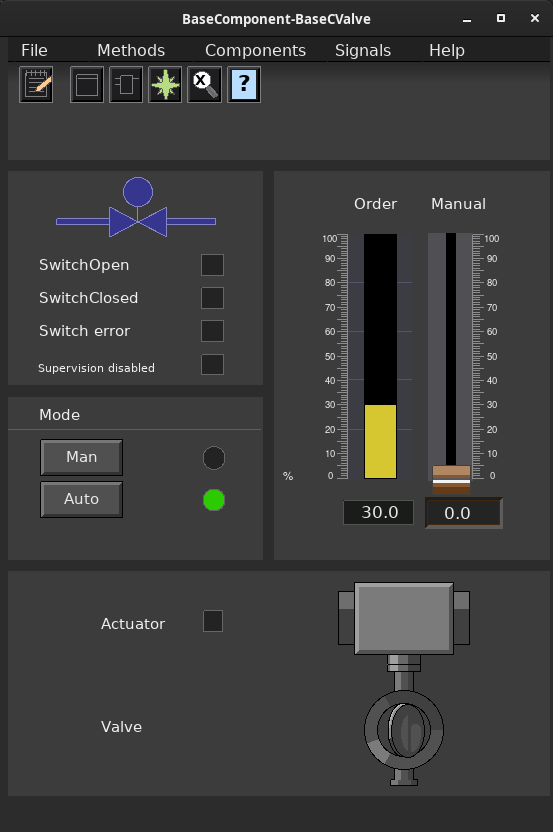553x832 pixels.
Task: Open the Signals menu
Action: pos(363,50)
